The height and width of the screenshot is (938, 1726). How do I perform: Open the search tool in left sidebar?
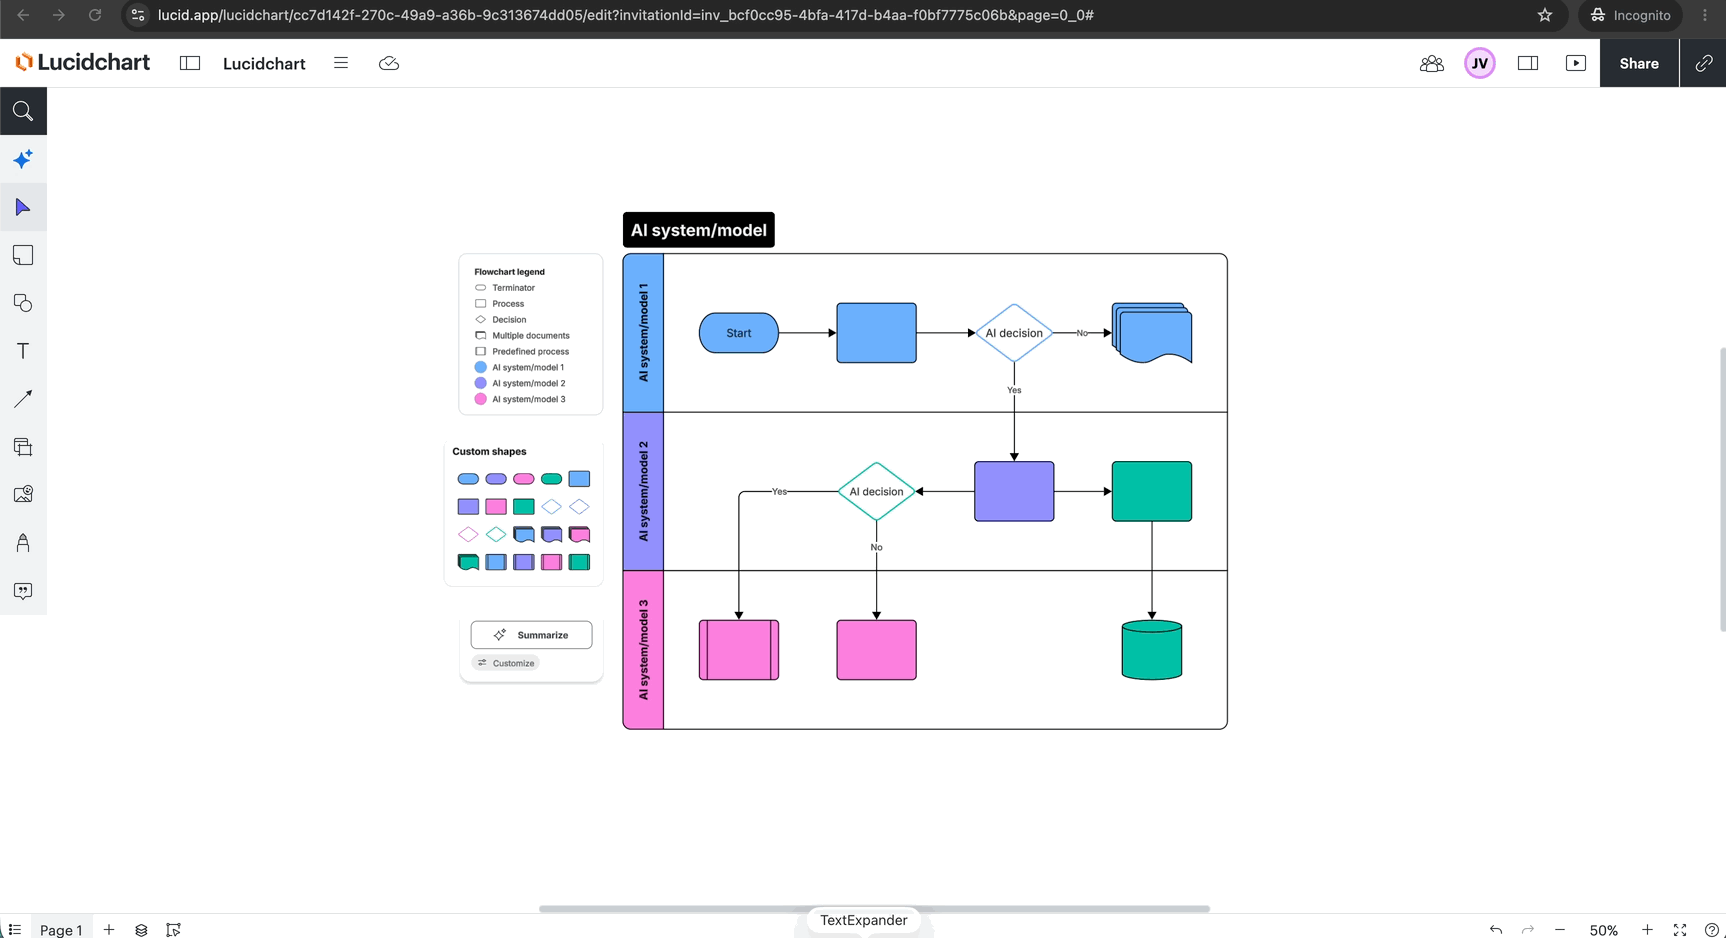coord(23,111)
